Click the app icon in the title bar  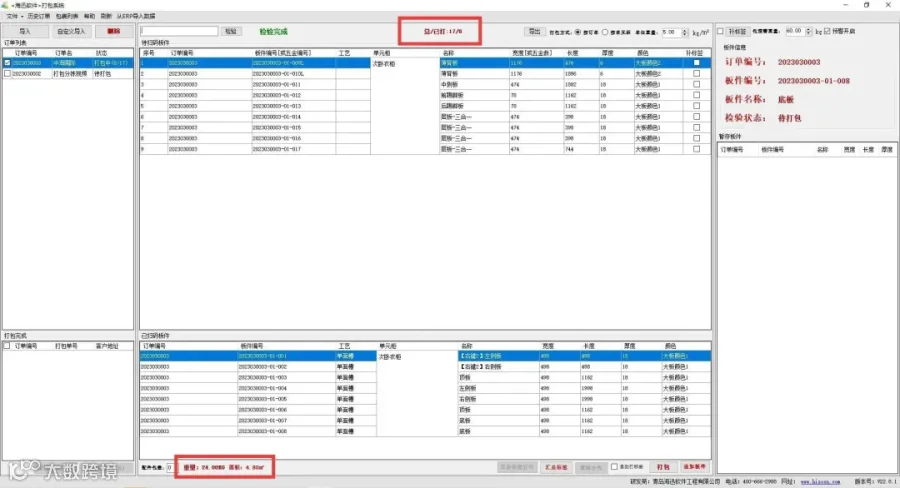[5, 5]
